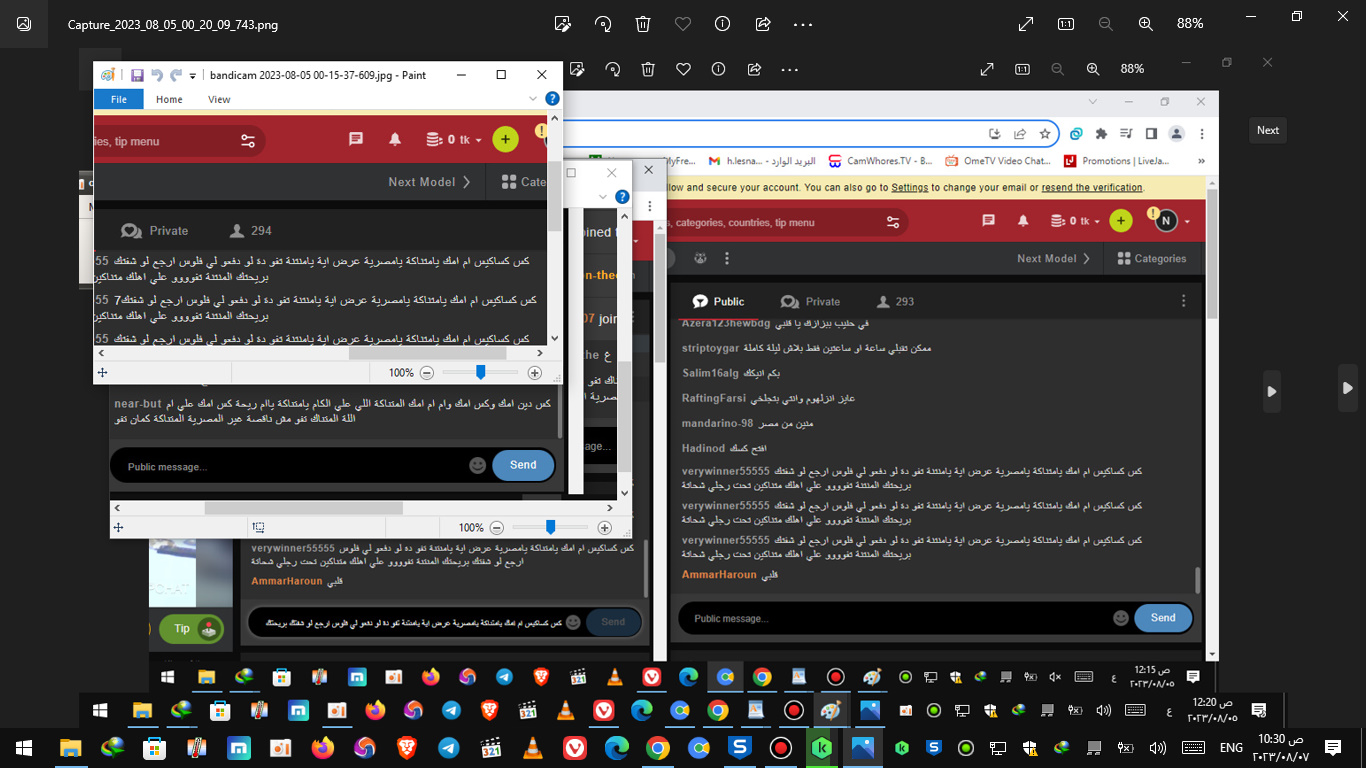Screen dimensions: 1366x768
Task: Share the capture using the topmost share icon
Action: [763, 24]
